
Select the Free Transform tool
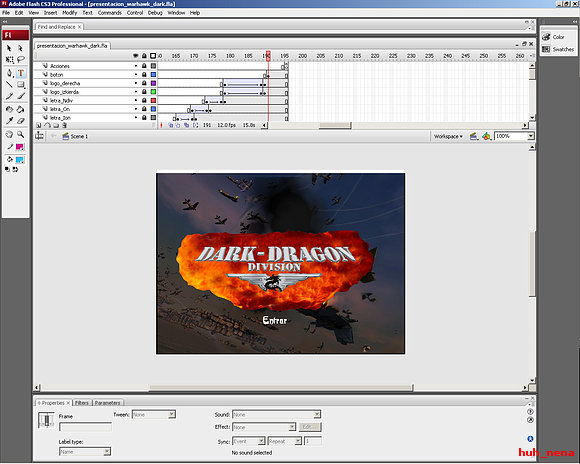click(x=9, y=60)
